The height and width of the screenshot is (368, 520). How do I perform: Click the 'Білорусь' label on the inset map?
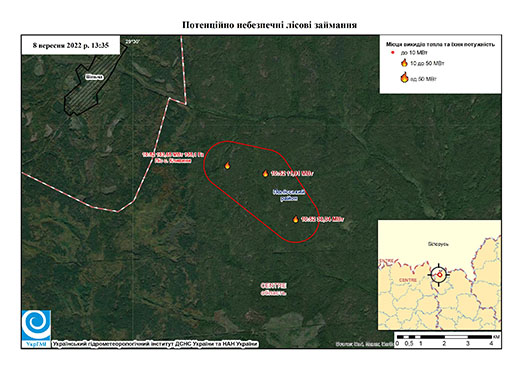coord(438,244)
